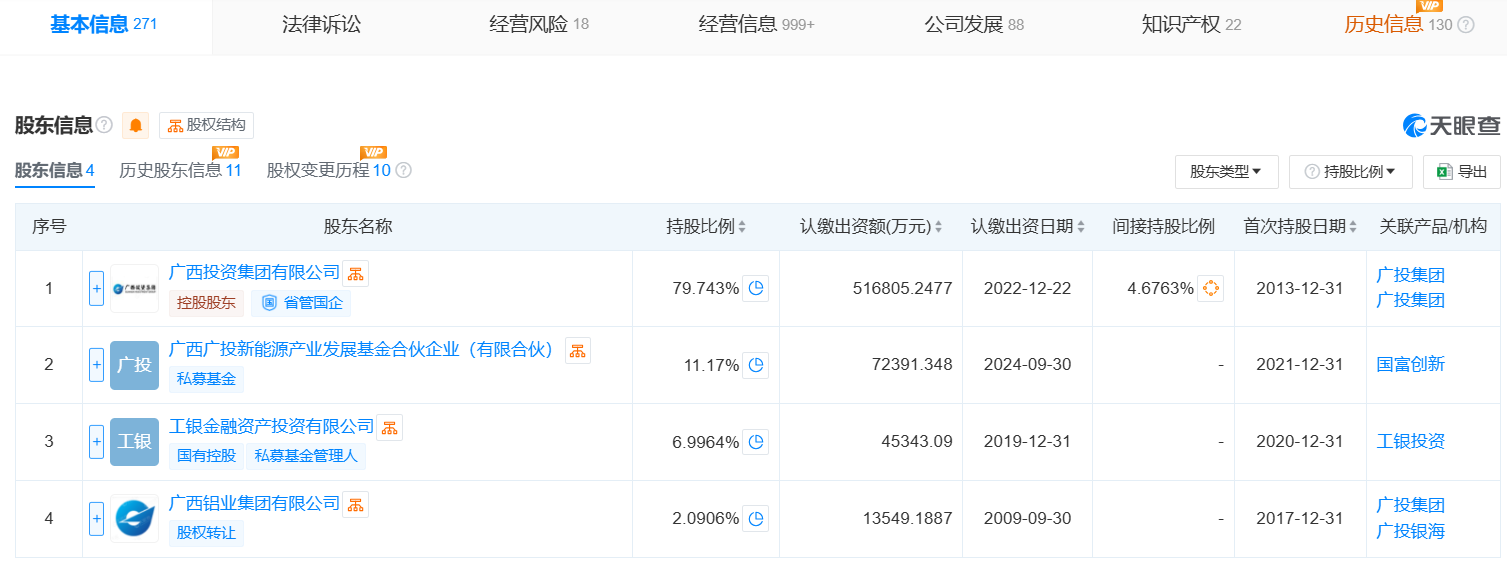Click 工银 blue logo thumbnail

click(x=135, y=442)
